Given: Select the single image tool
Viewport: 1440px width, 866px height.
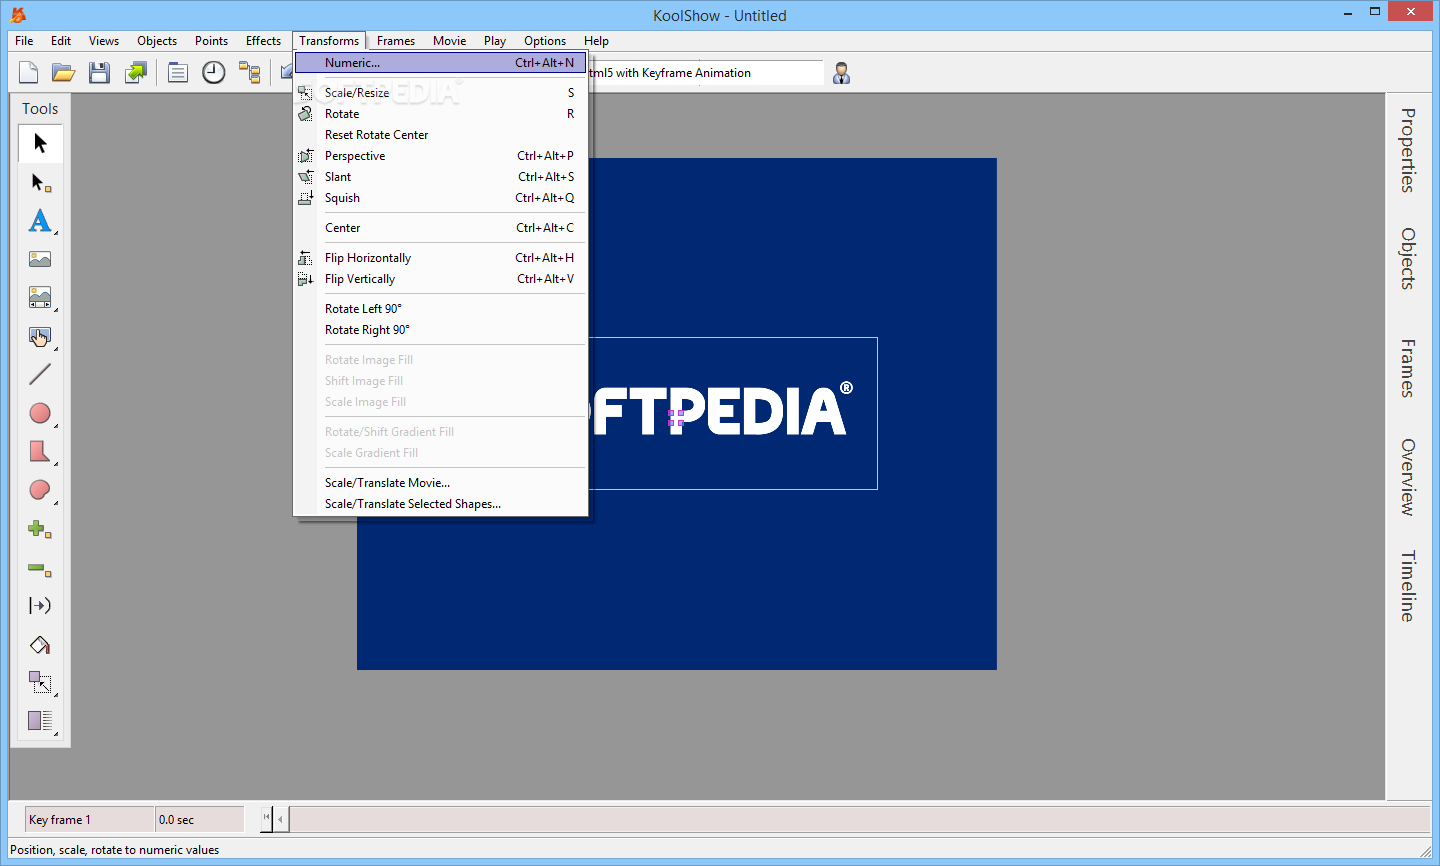Looking at the screenshot, I should tap(40, 259).
